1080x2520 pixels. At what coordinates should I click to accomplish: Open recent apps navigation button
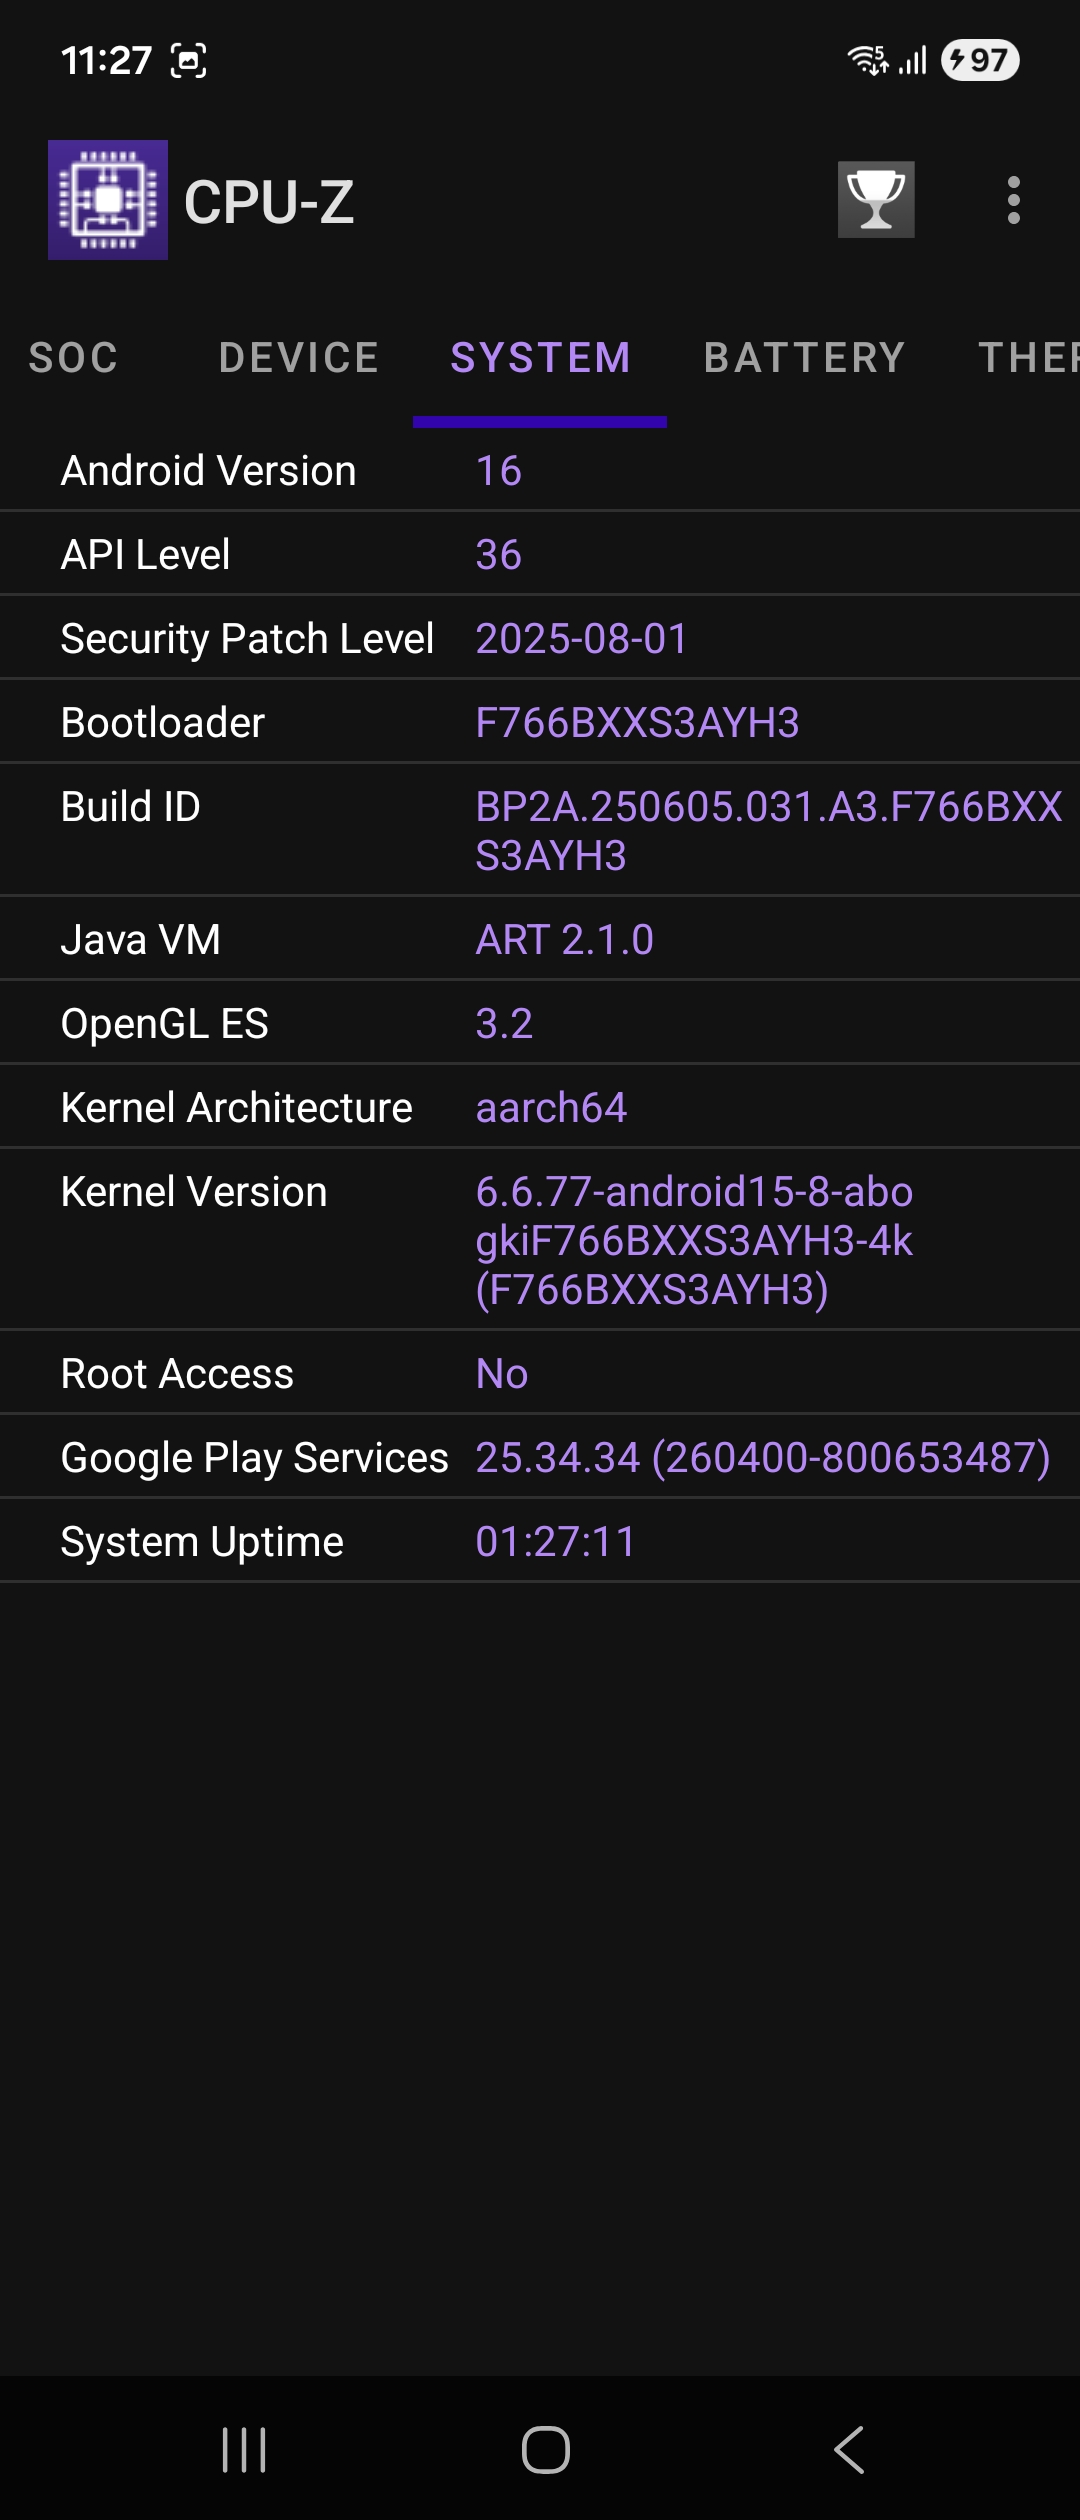click(244, 2450)
